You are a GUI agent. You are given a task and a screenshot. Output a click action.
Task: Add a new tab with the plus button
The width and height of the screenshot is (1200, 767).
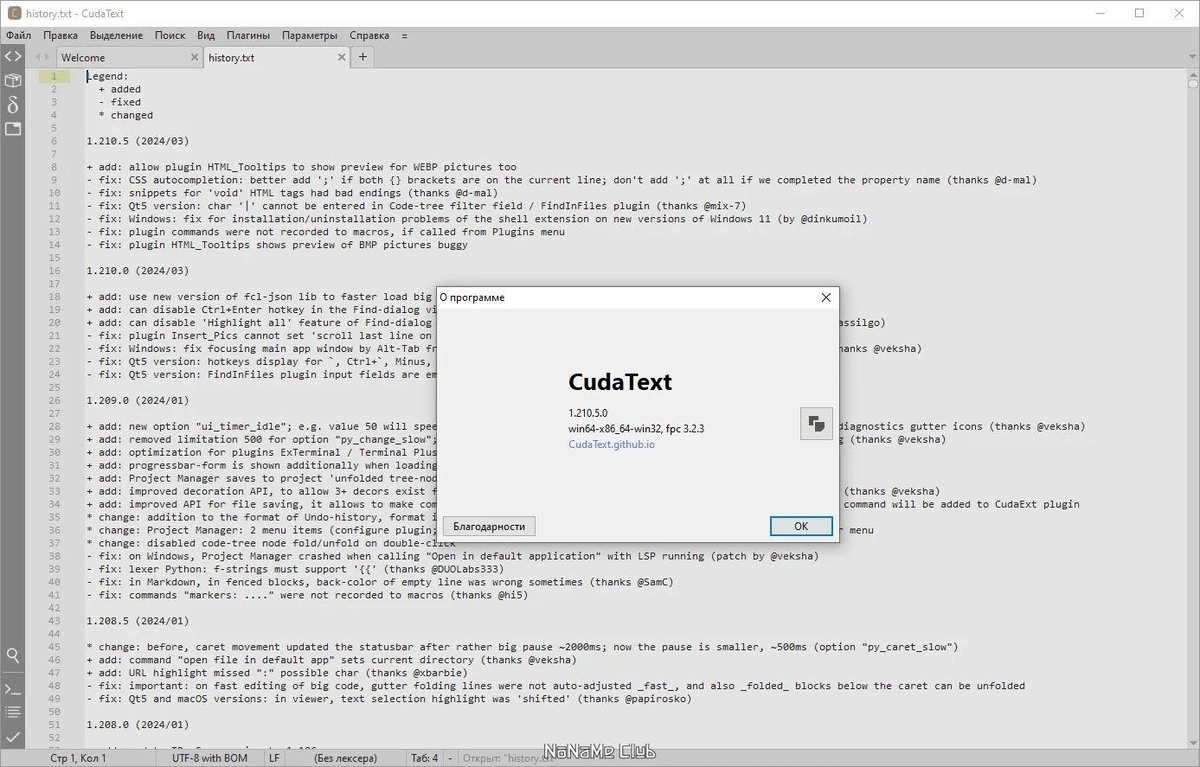363,57
